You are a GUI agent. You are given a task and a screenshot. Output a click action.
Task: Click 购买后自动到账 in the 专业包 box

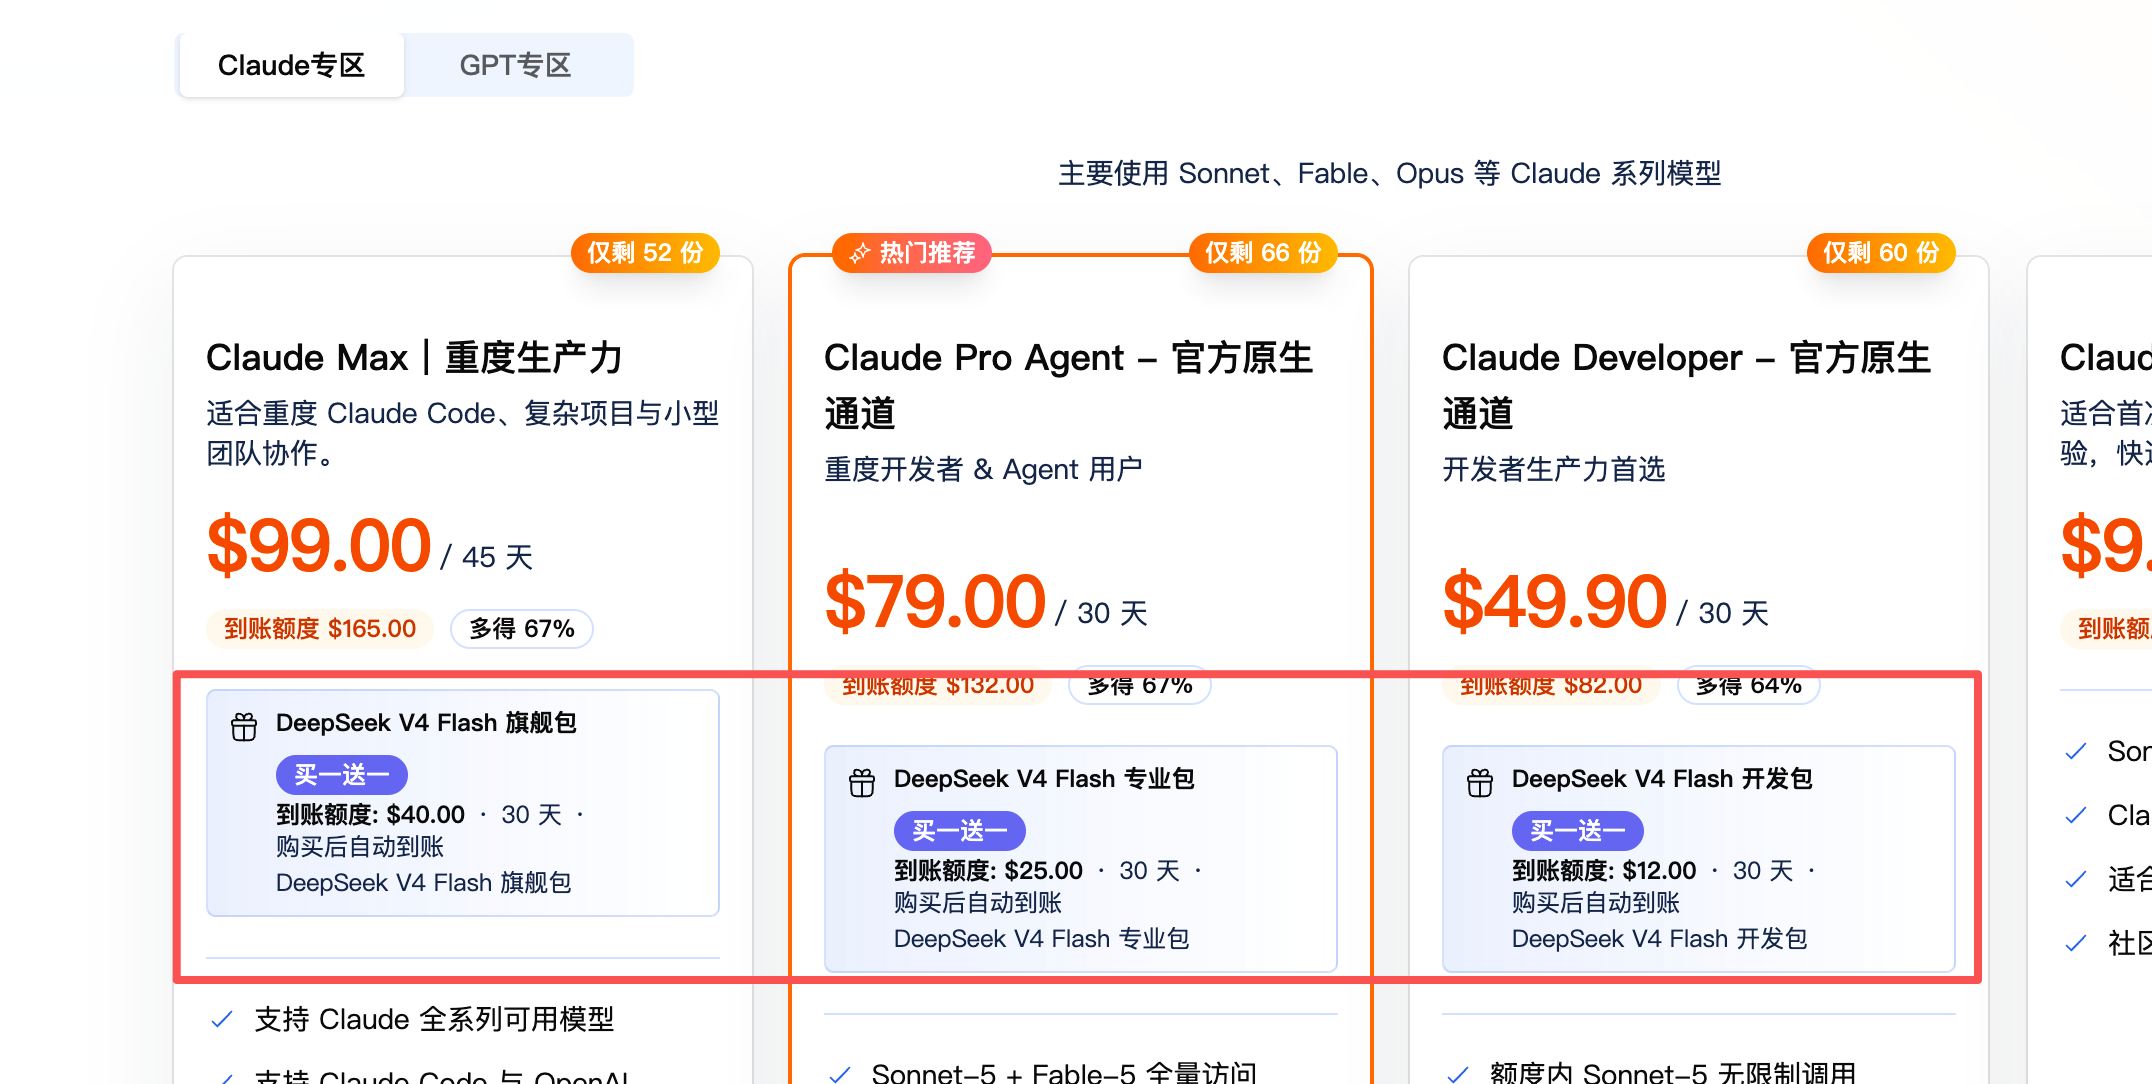tap(978, 903)
